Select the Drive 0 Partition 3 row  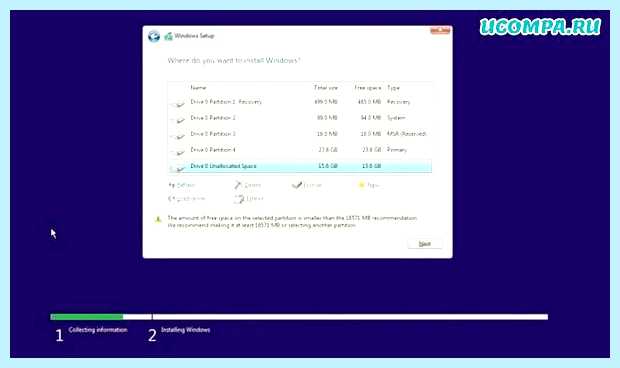coord(300,134)
